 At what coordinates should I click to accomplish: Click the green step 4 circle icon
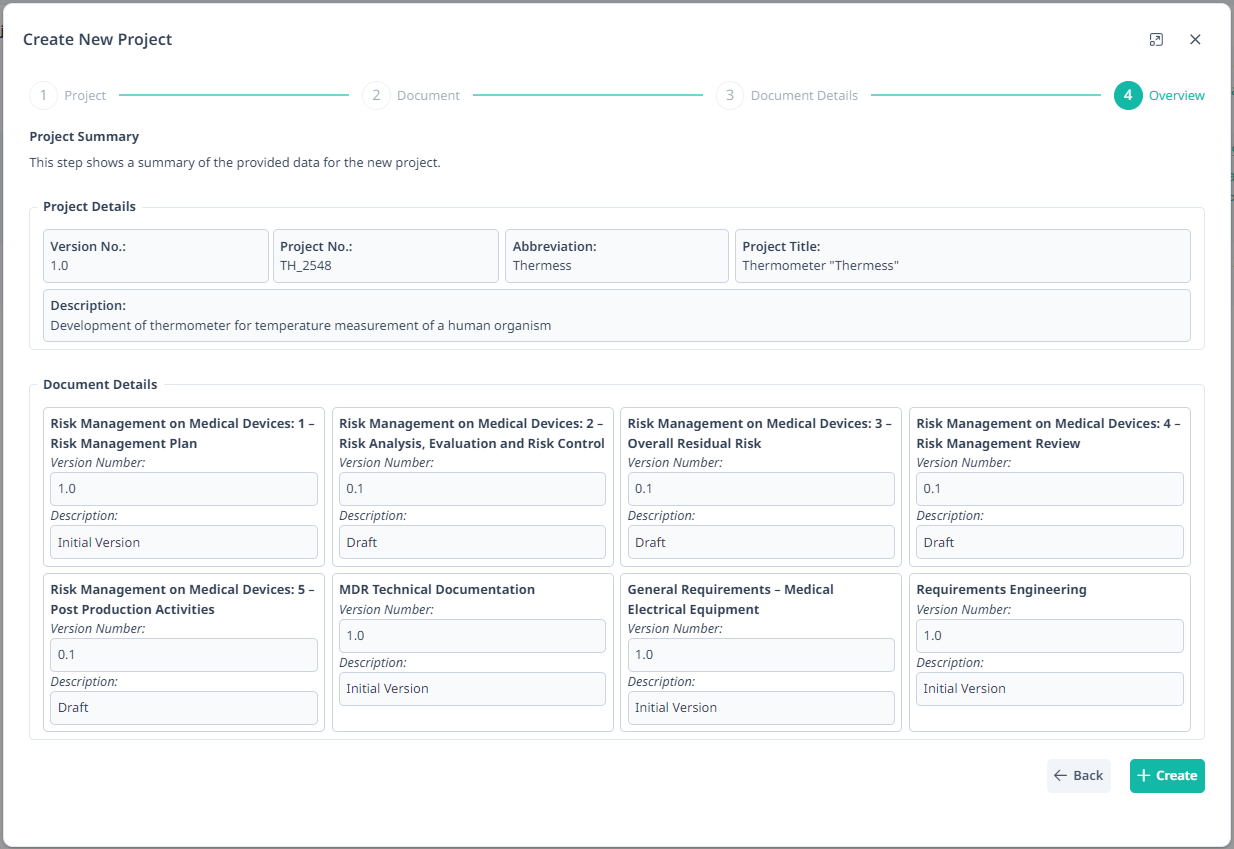click(1127, 95)
